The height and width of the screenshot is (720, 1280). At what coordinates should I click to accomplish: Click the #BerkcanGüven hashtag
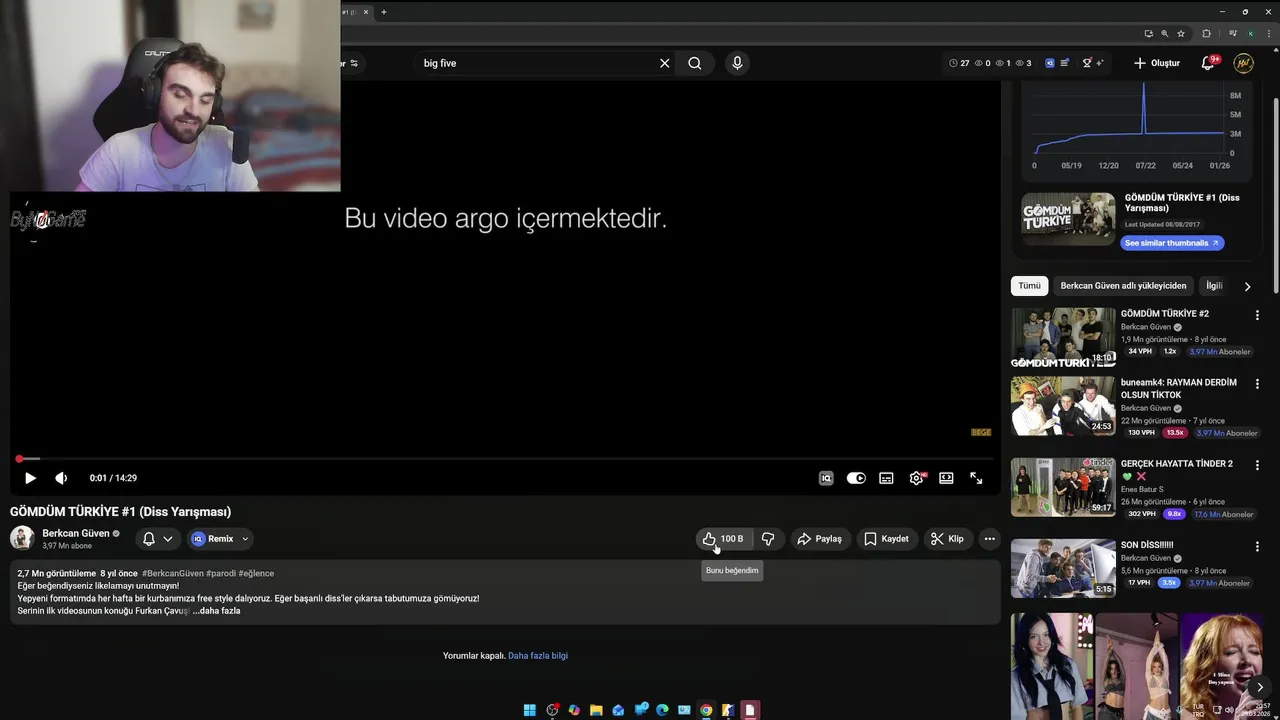click(x=173, y=573)
